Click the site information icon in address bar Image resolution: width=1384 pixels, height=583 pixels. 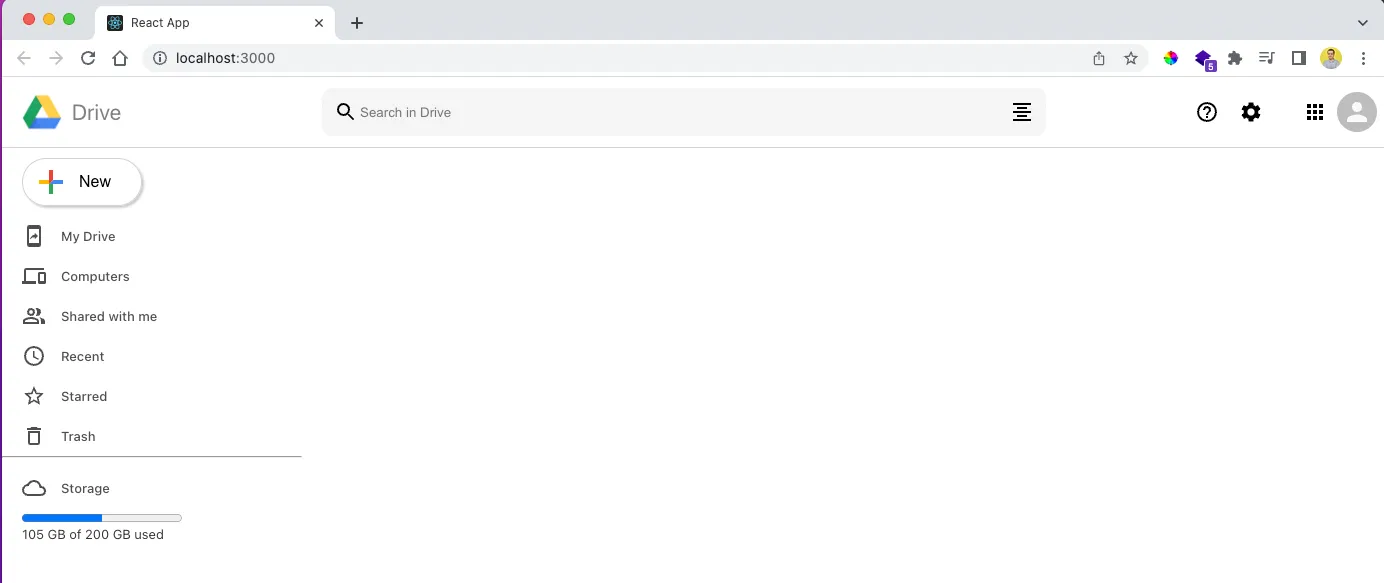160,58
